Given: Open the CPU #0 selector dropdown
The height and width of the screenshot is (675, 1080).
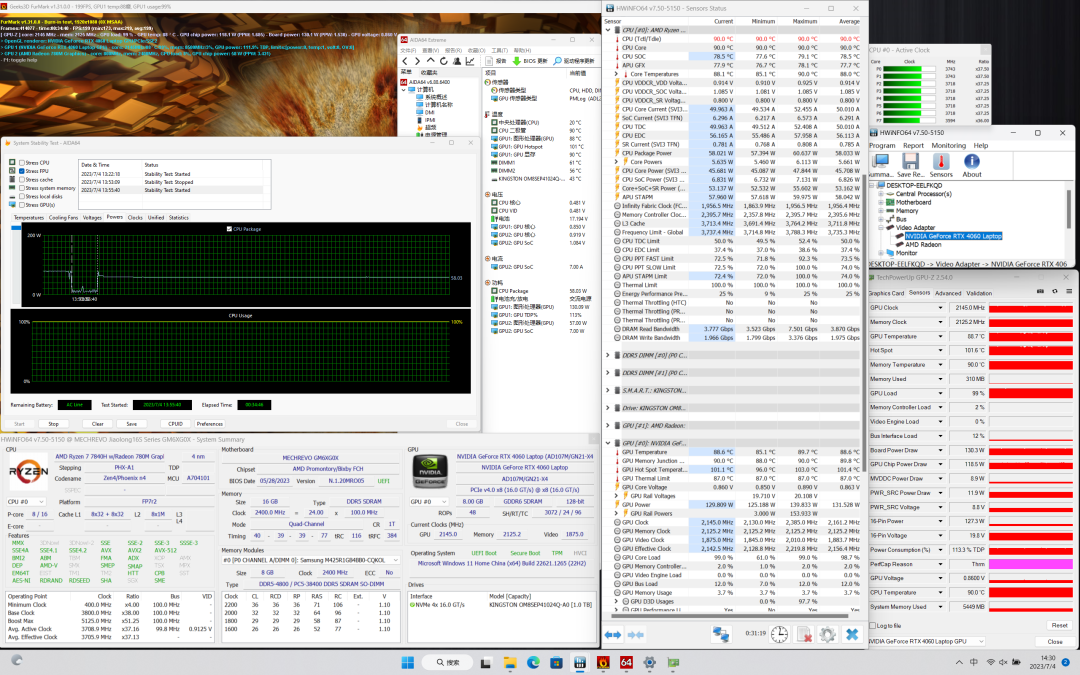Looking at the screenshot, I should (x=29, y=501).
